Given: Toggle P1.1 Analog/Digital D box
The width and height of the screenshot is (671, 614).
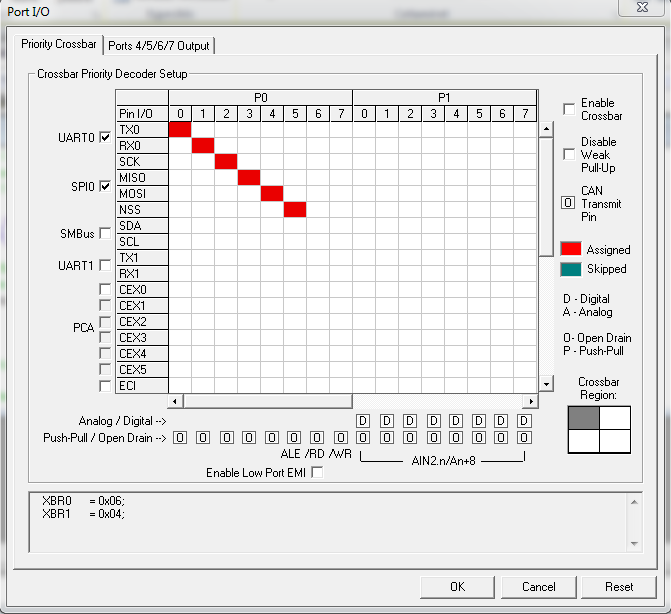Looking at the screenshot, I should [386, 421].
